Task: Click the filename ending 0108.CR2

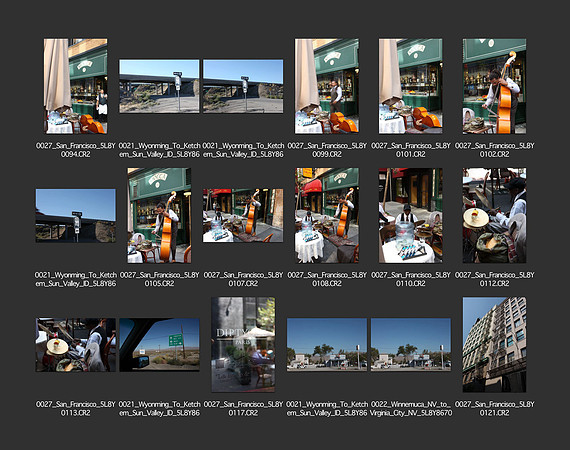Action: click(x=327, y=279)
